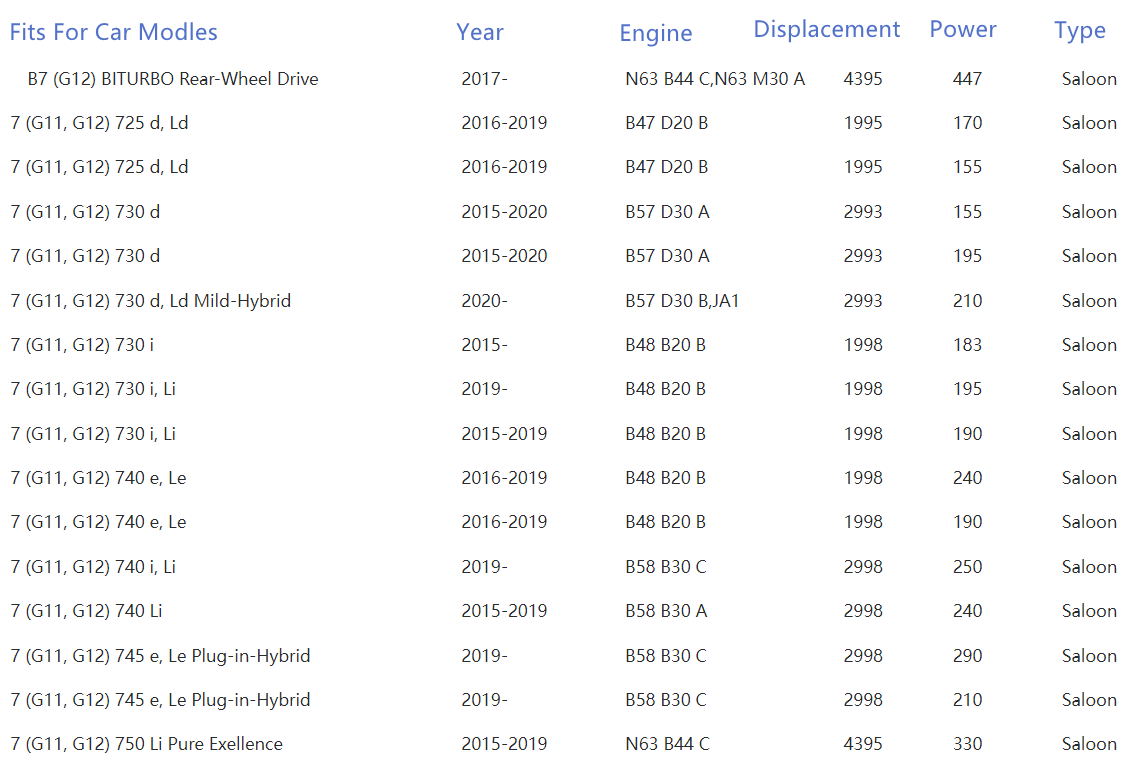
Task: Click the power value 447
Action: [x=967, y=79]
